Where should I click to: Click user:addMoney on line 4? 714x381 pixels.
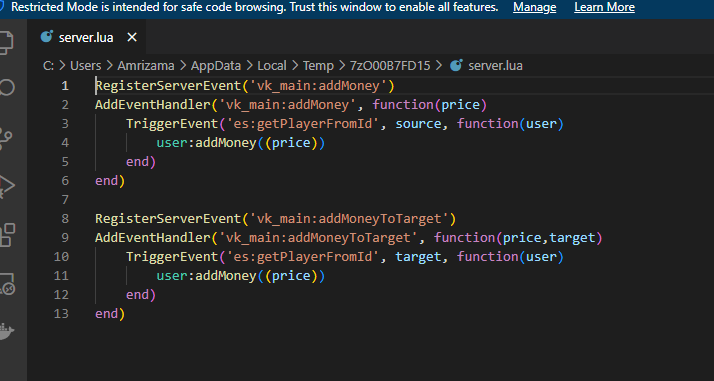[206, 143]
